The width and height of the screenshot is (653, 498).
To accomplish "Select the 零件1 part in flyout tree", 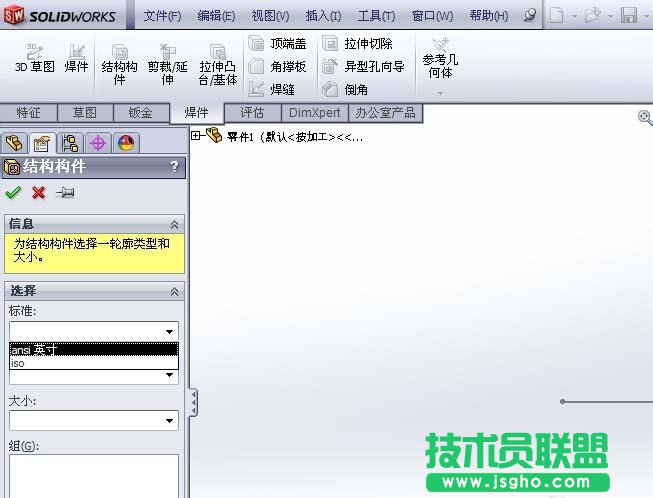I will (x=286, y=137).
